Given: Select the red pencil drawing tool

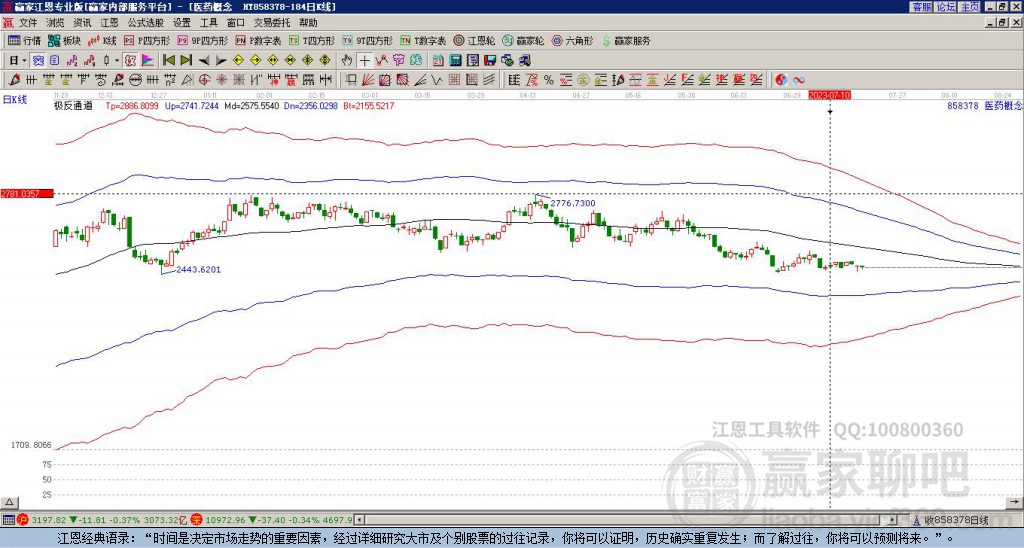Looking at the screenshot, I should (13, 80).
